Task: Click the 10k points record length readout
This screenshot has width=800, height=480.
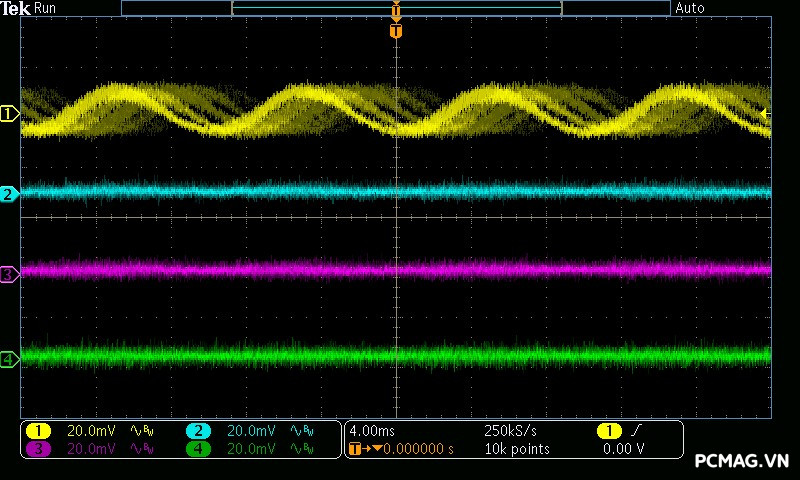Action: click(x=516, y=449)
